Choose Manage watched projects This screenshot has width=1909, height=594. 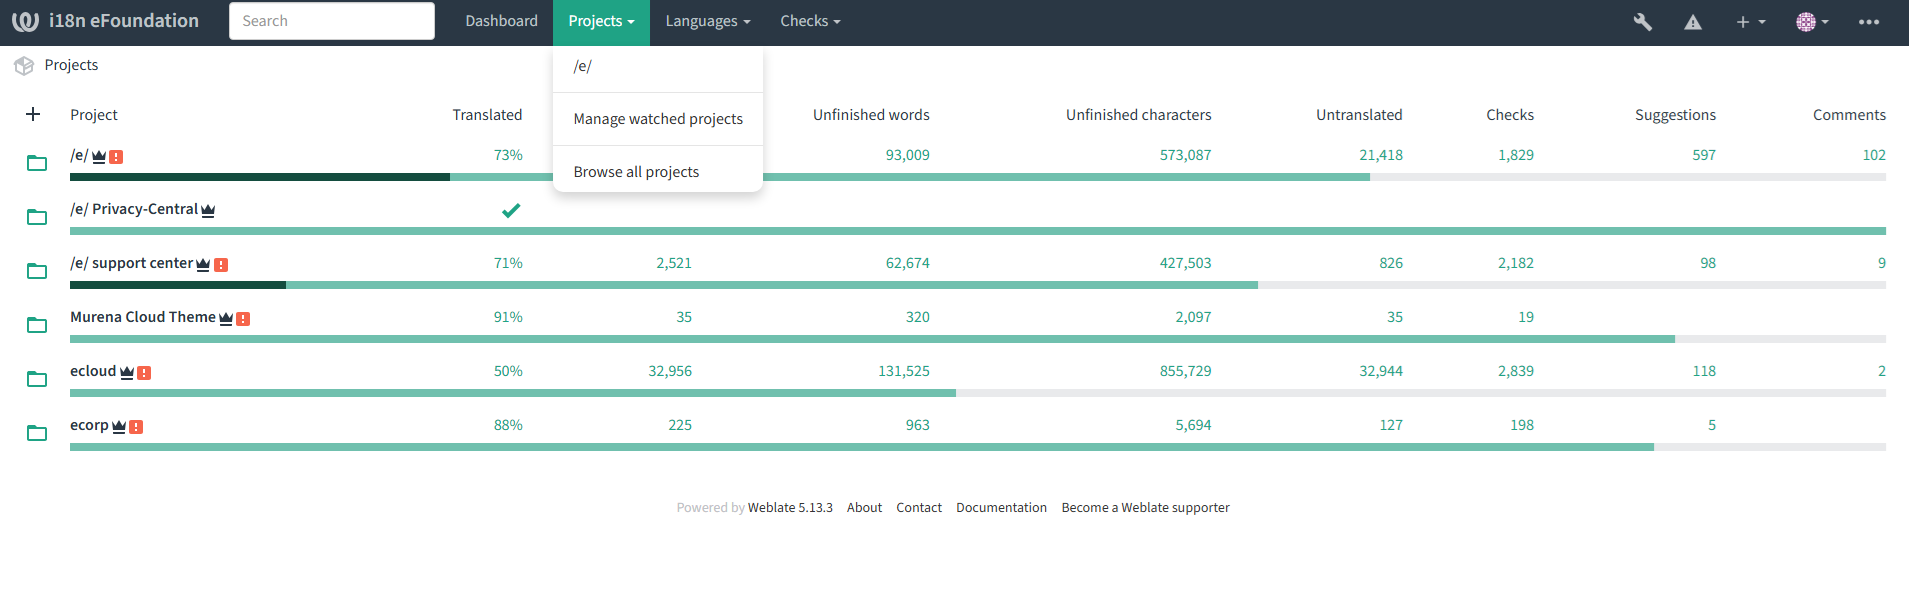(x=658, y=119)
